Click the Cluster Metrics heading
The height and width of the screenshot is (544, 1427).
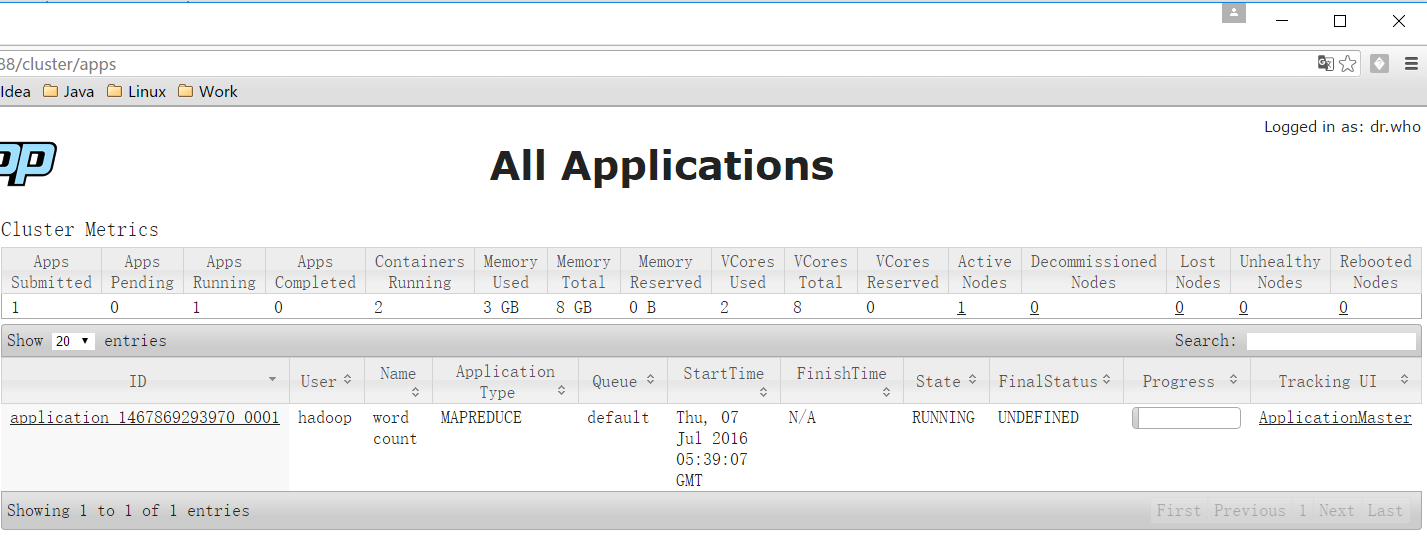pyautogui.click(x=80, y=230)
